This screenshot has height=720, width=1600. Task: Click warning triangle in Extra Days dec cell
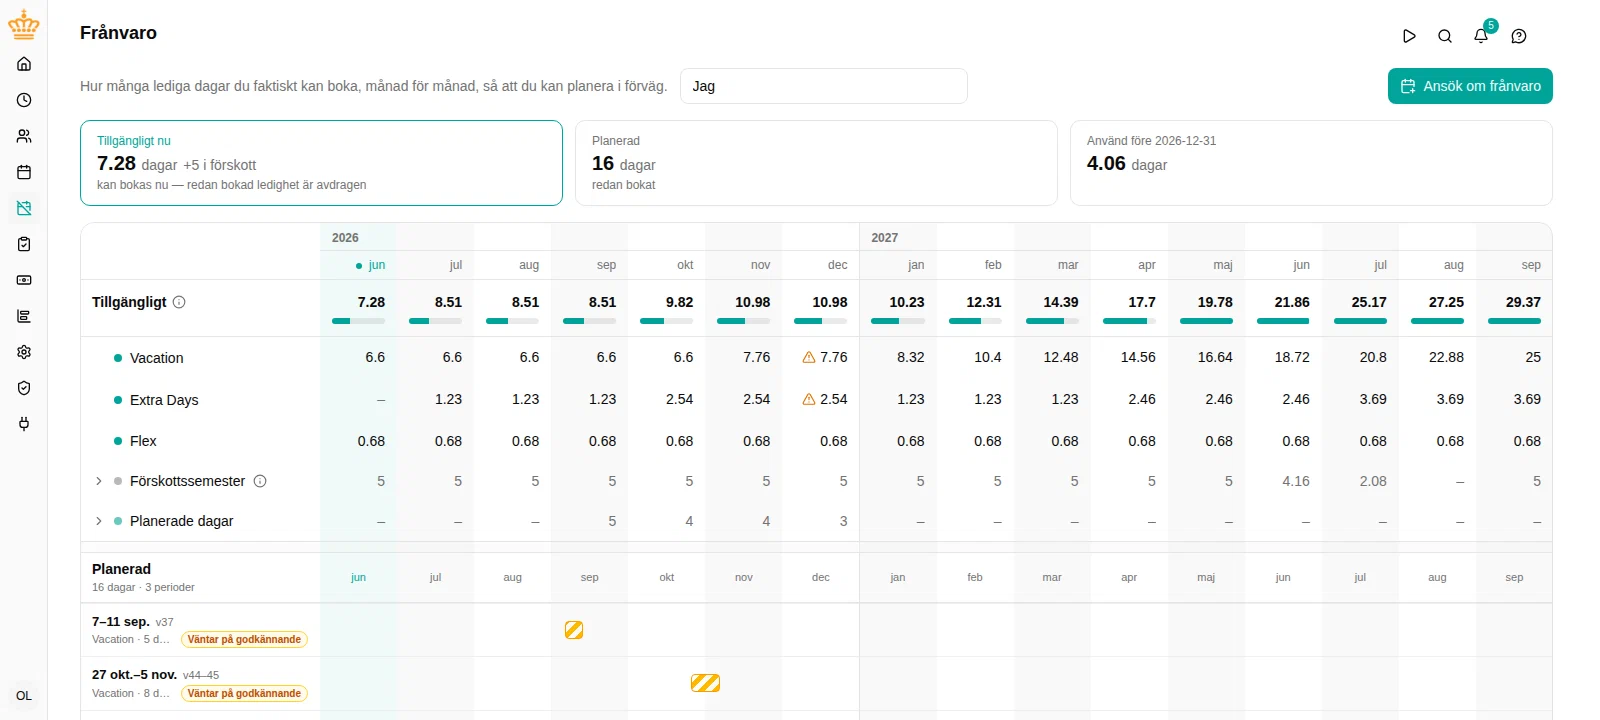[x=809, y=399]
